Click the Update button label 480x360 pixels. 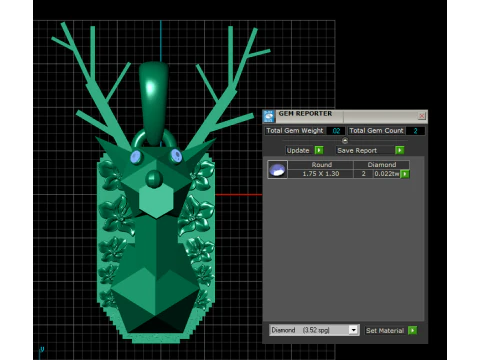[x=298, y=151]
